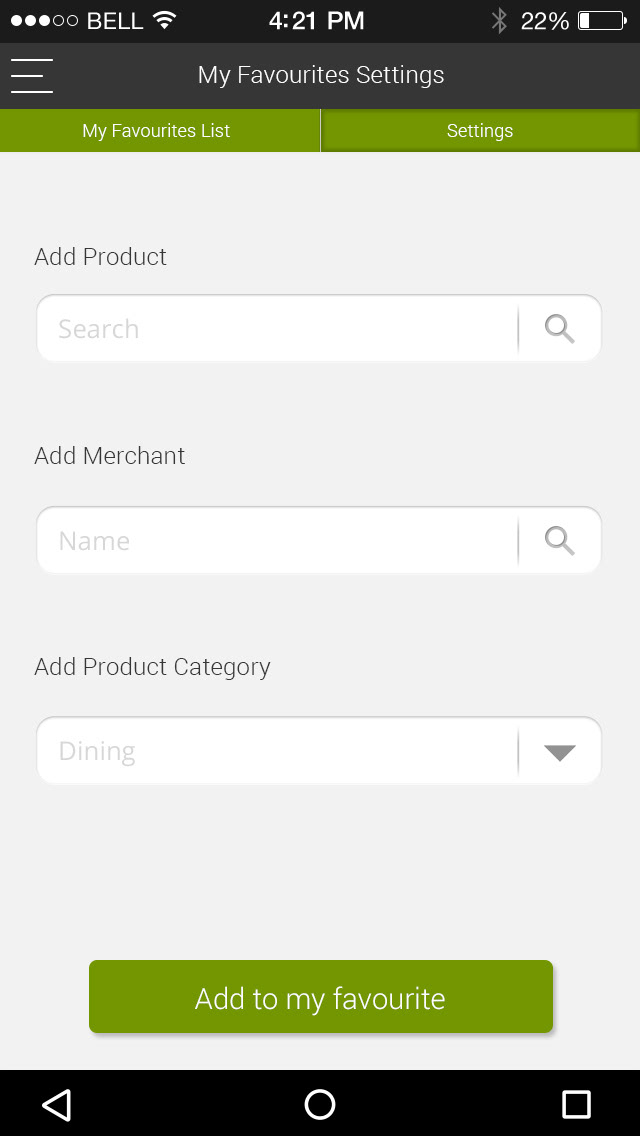Tap the Bluetooth status icon
This screenshot has height=1136, width=640.
point(499,20)
